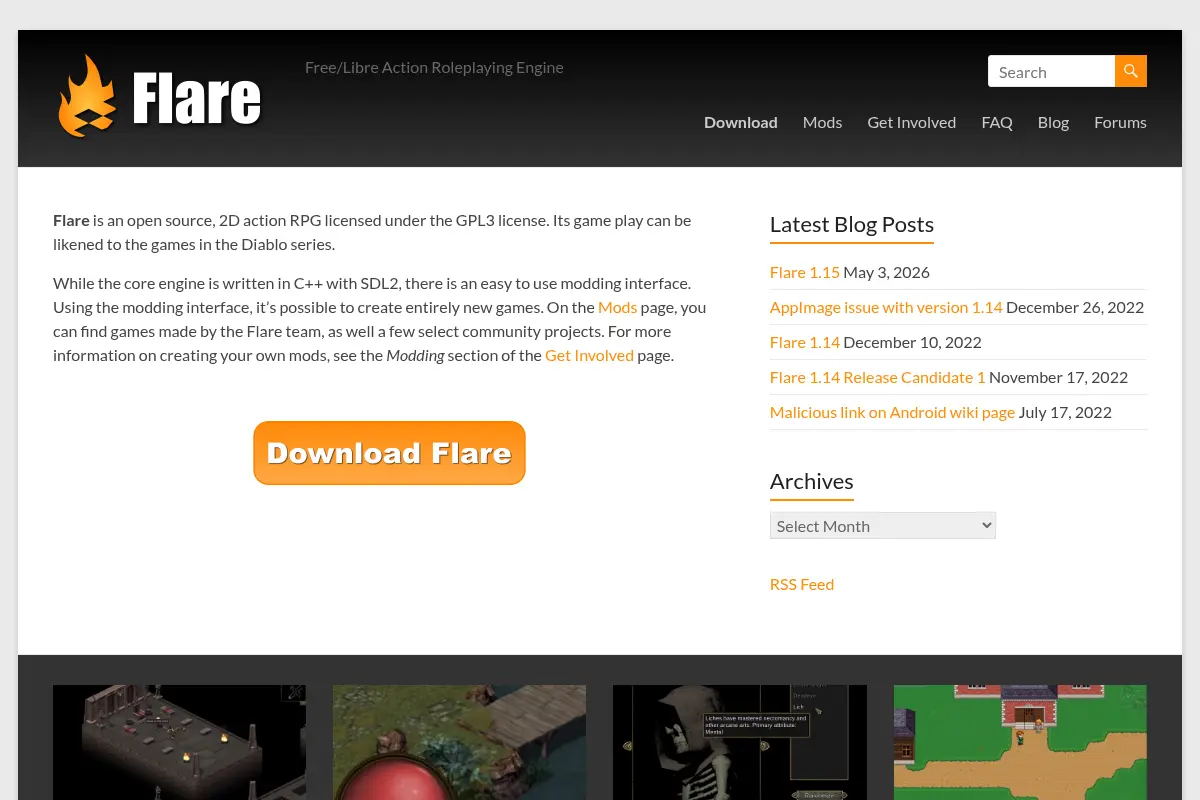
Task: Click the date December 10, 2022
Action: click(x=912, y=342)
